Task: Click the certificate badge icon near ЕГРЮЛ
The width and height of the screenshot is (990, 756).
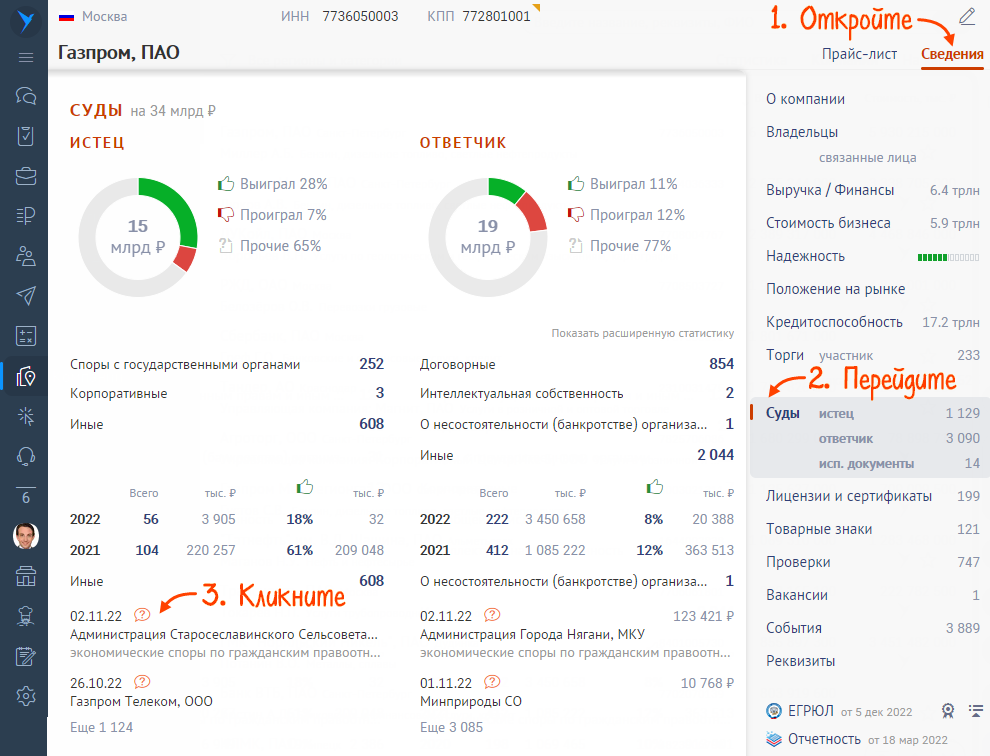Action: tap(948, 711)
